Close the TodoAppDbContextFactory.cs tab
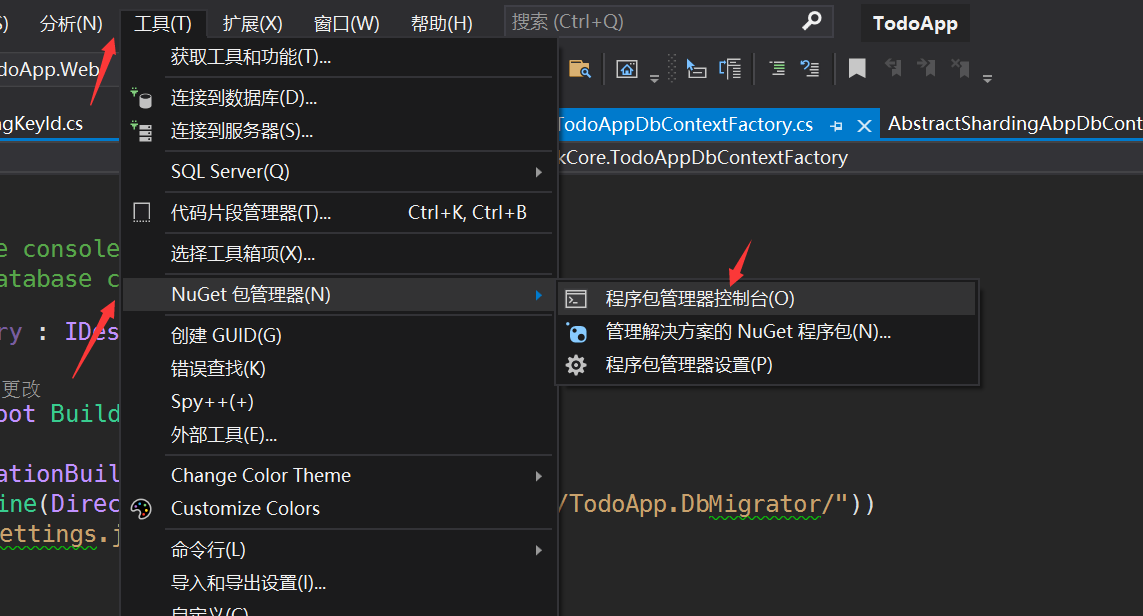Viewport: 1143px width, 616px height. pyautogui.click(x=865, y=126)
